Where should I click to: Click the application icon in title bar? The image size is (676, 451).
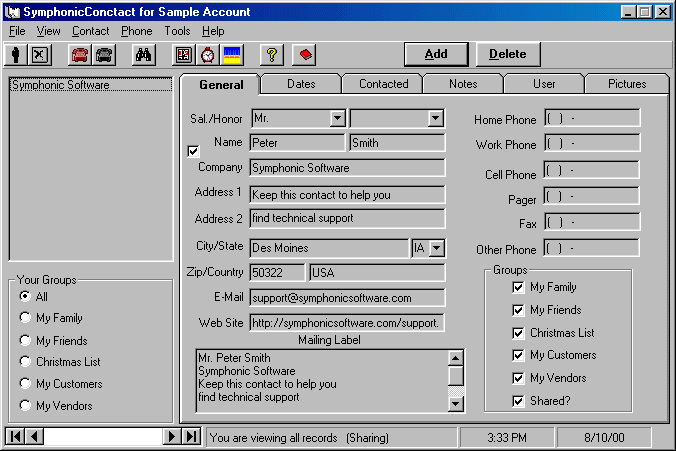tap(12, 12)
